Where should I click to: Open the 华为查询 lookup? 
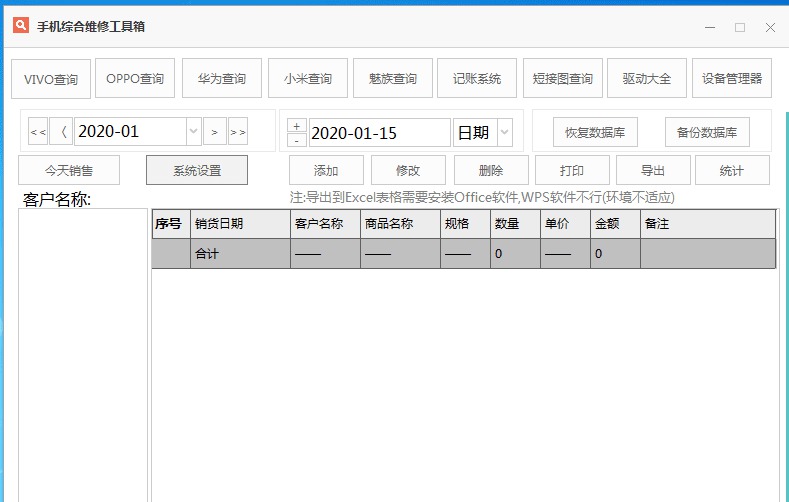point(221,78)
